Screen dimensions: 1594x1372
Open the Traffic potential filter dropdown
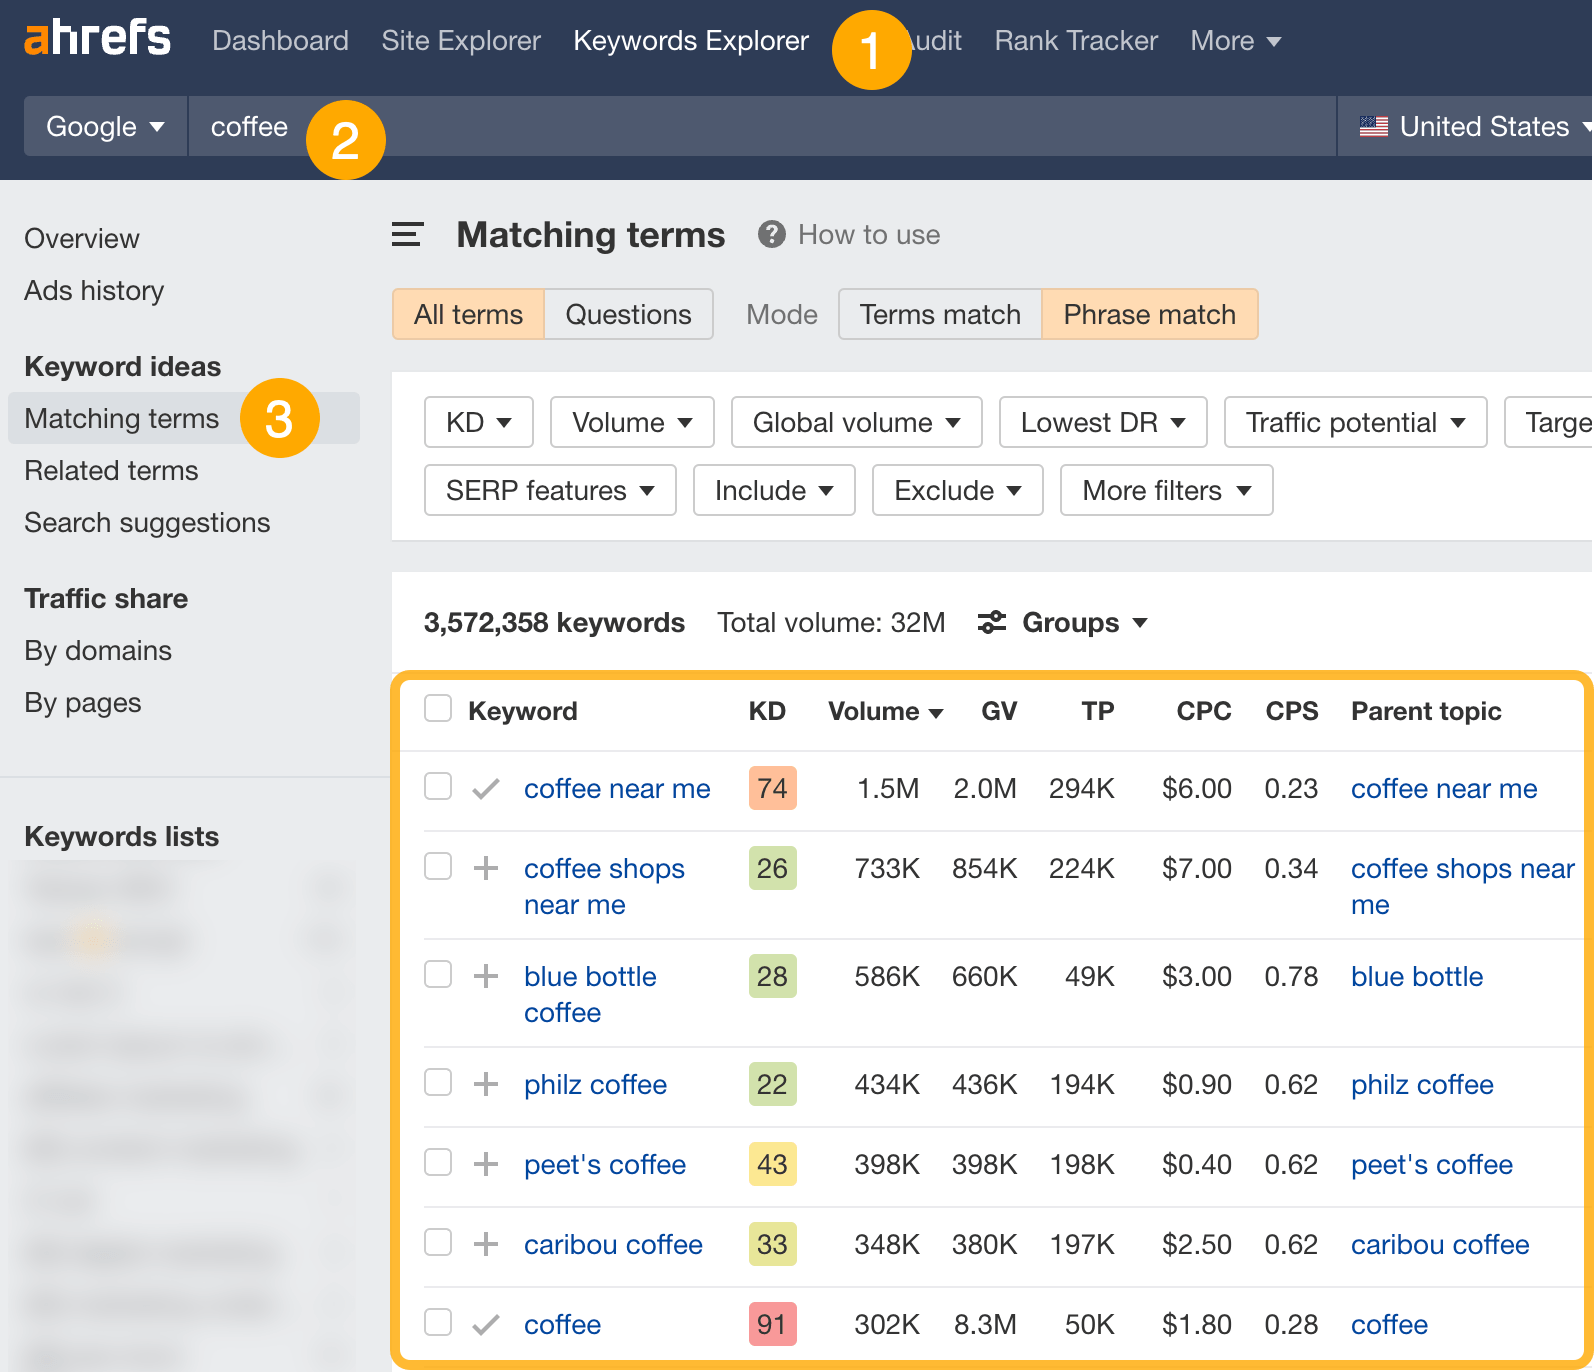1356,422
